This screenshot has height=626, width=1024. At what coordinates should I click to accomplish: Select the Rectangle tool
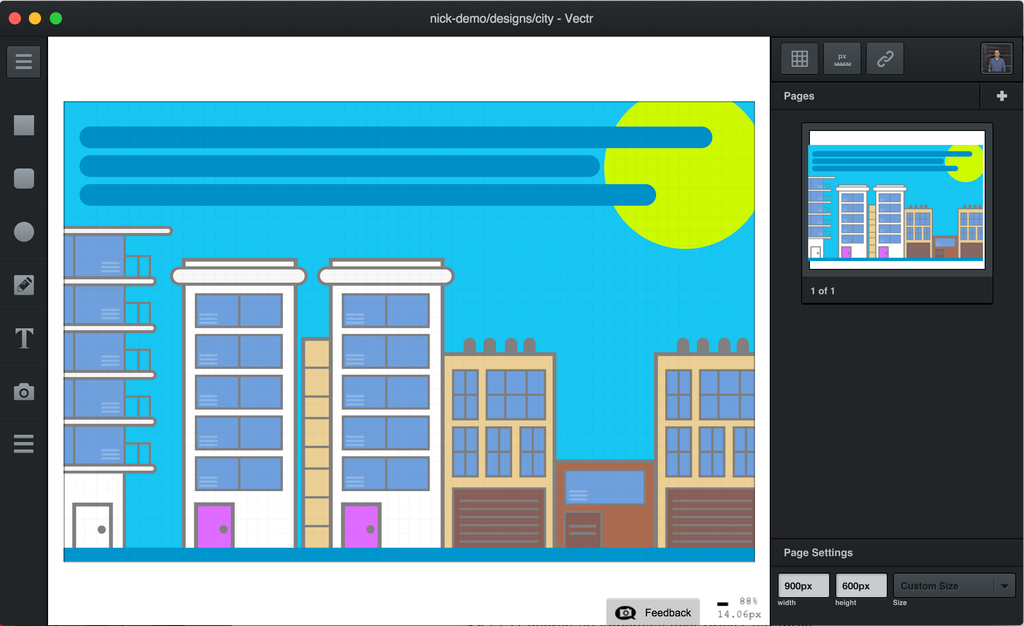[23, 125]
